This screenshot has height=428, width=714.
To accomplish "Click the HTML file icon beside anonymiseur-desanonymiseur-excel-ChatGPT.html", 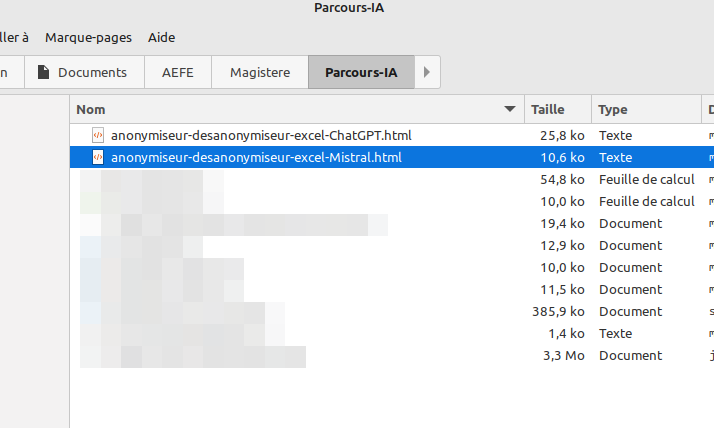I will [x=98, y=135].
